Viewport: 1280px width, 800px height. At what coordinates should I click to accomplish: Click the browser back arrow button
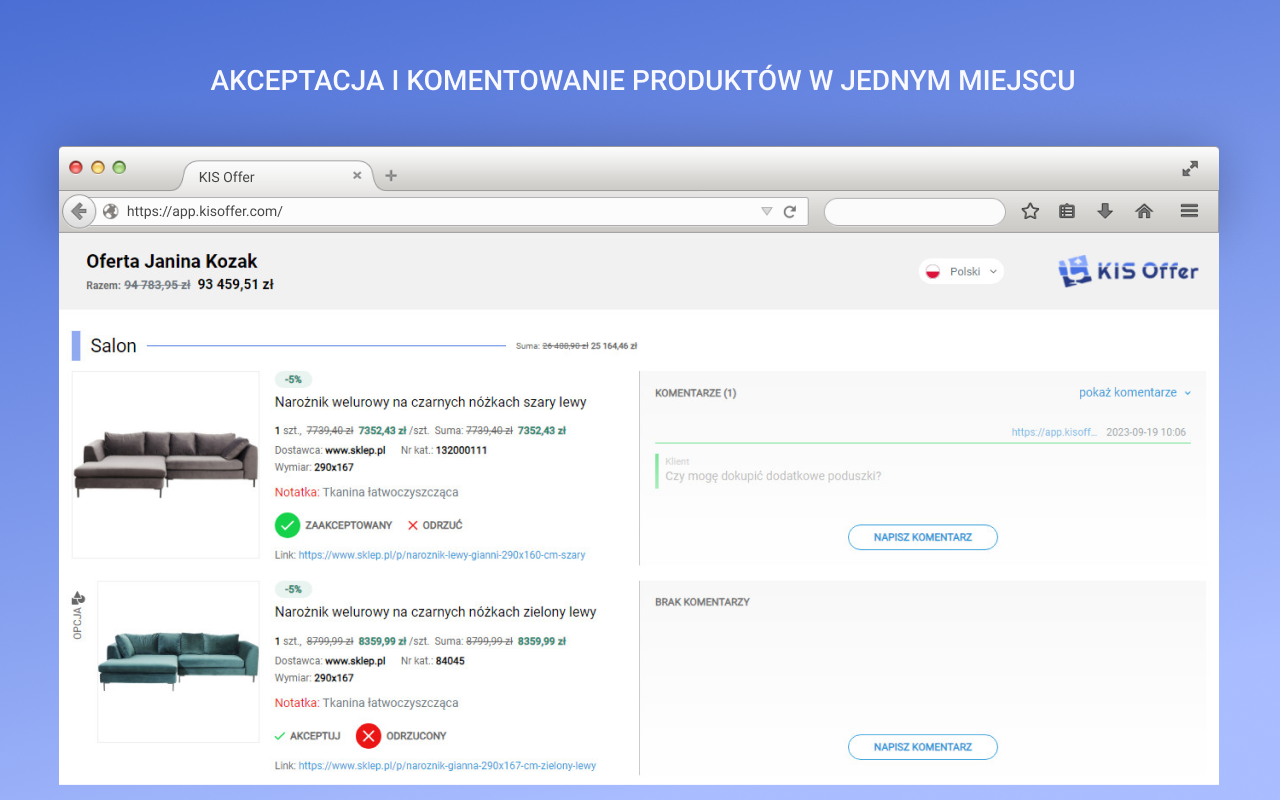pyautogui.click(x=78, y=211)
